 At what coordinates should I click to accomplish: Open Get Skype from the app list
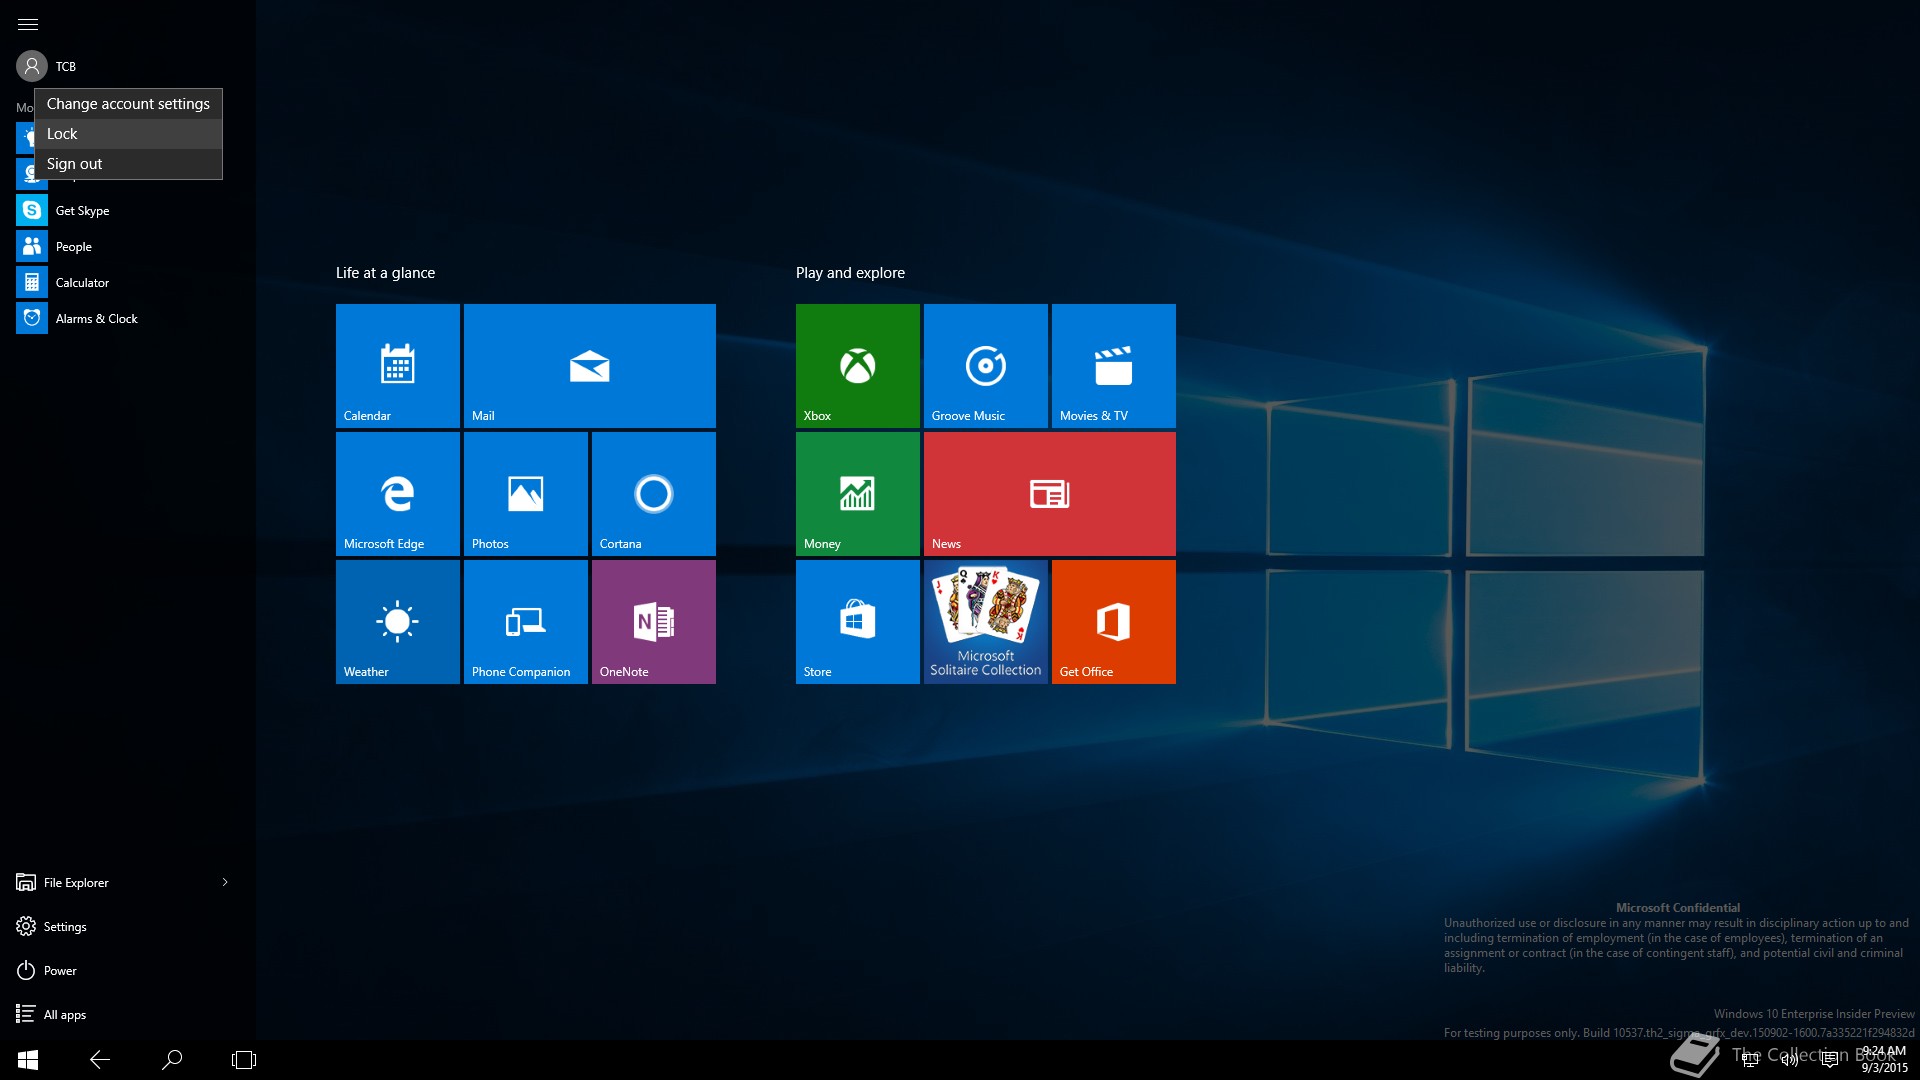[128, 210]
